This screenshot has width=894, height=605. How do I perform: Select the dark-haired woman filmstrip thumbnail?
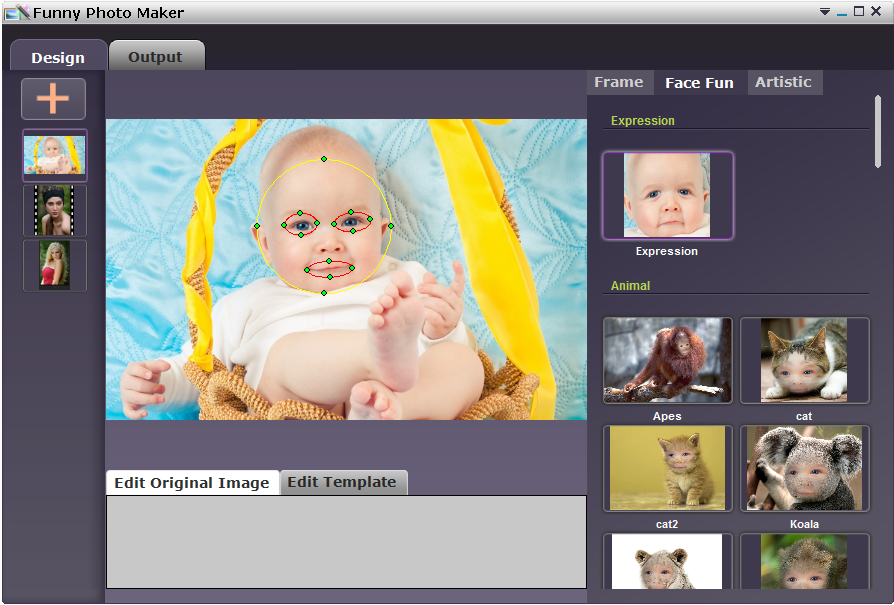coord(55,210)
